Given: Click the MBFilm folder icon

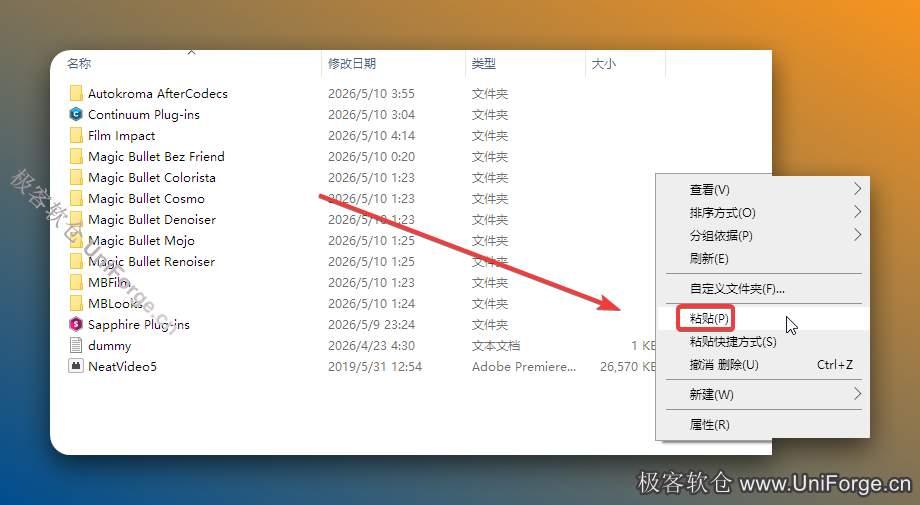Looking at the screenshot, I should point(76,283).
